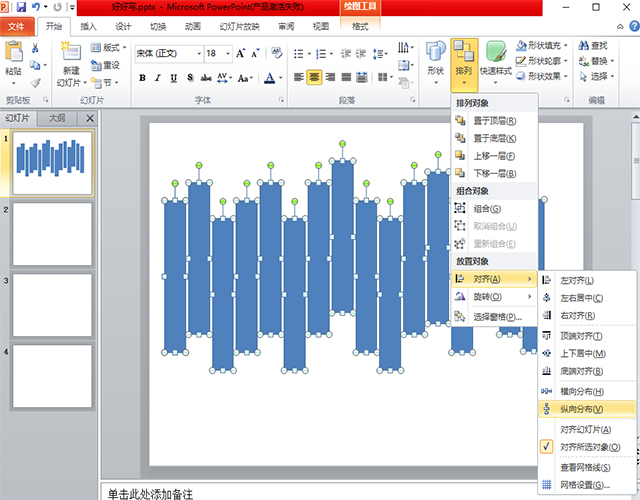Toggle text Shadow formatting
Screen dimensions: 640x500
(190, 78)
